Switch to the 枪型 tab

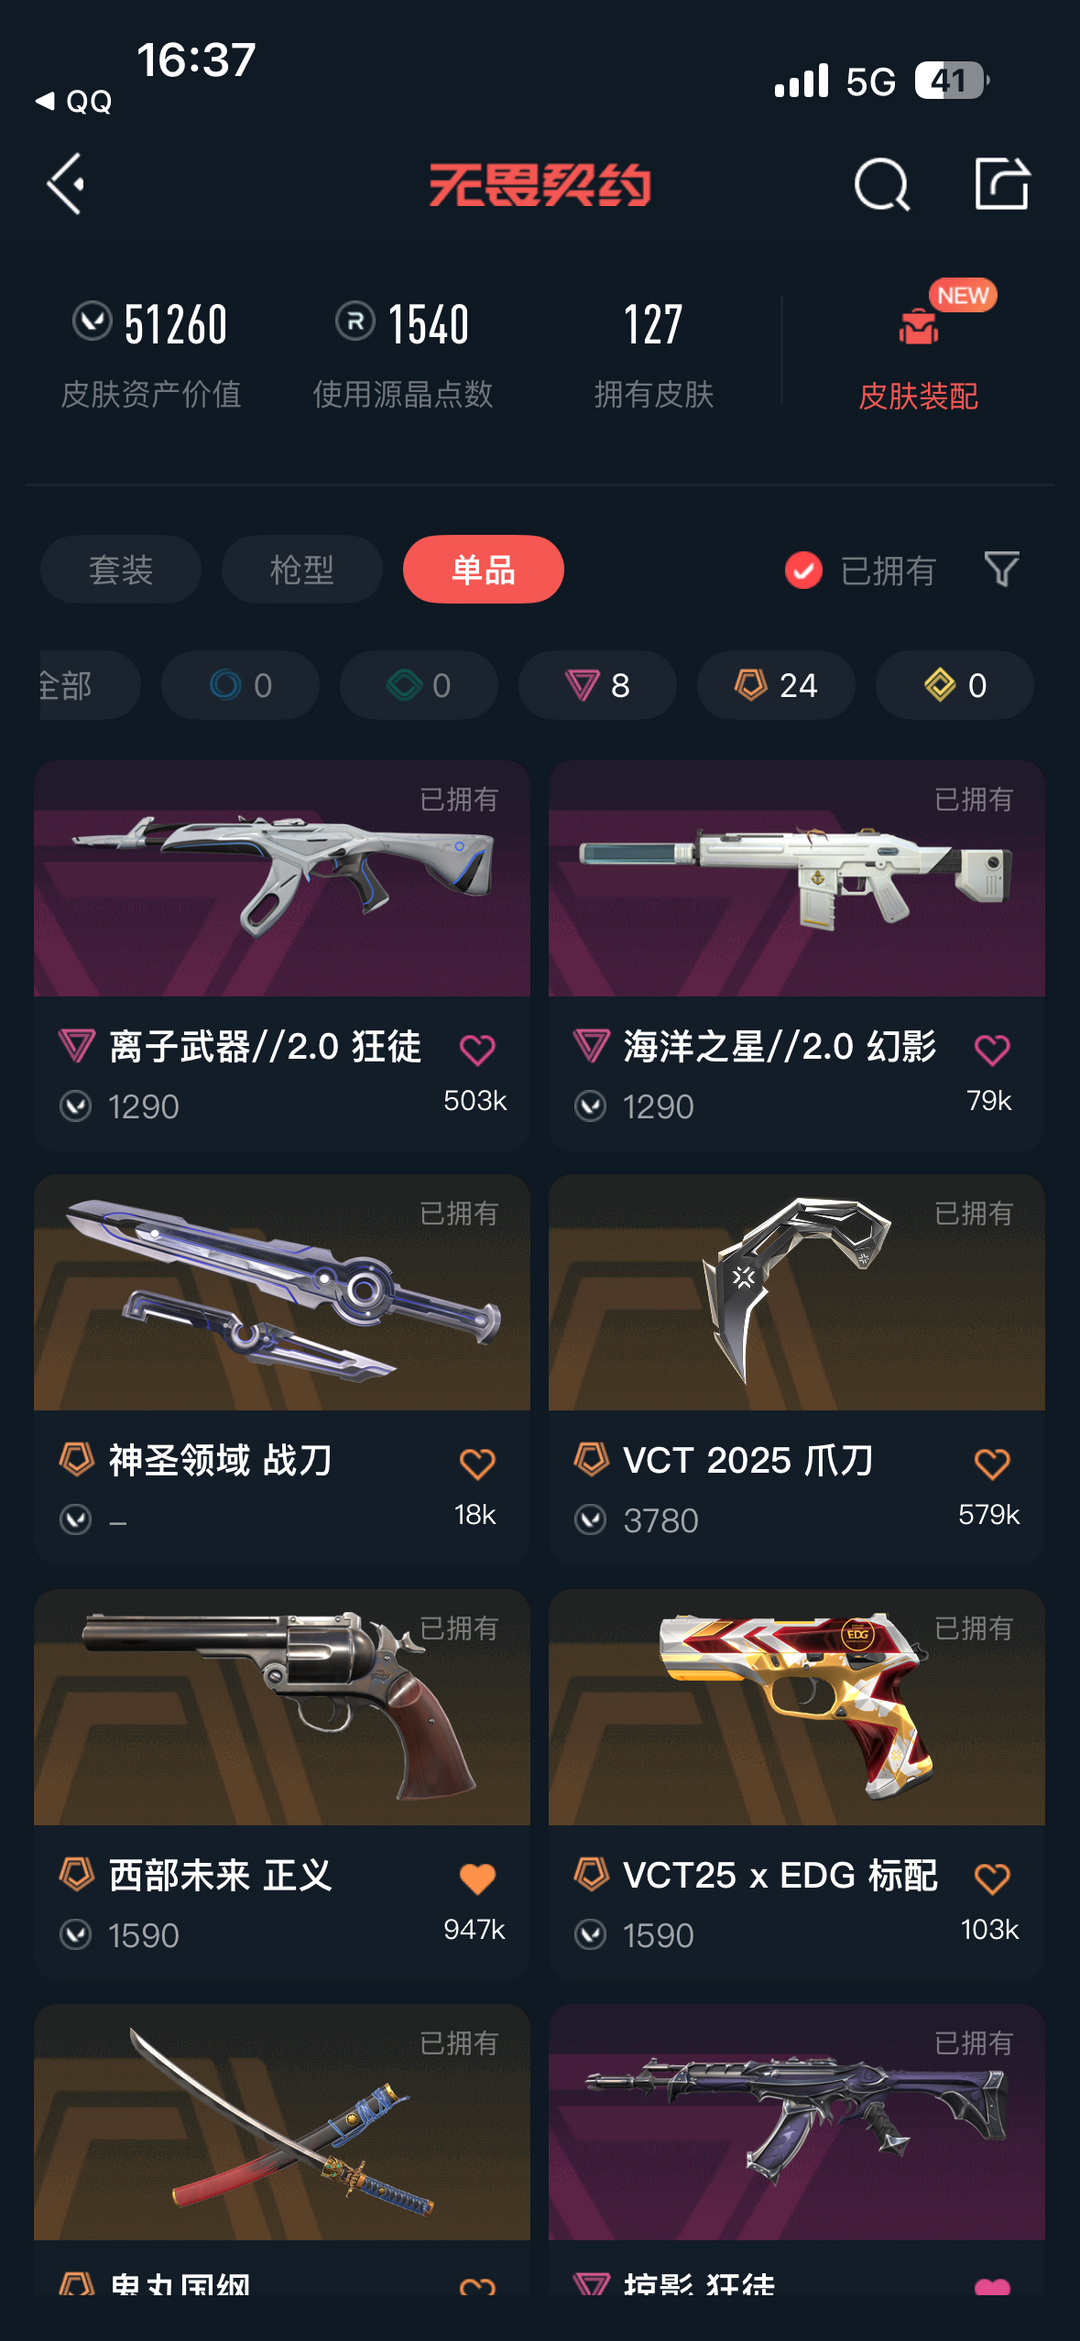pos(302,569)
